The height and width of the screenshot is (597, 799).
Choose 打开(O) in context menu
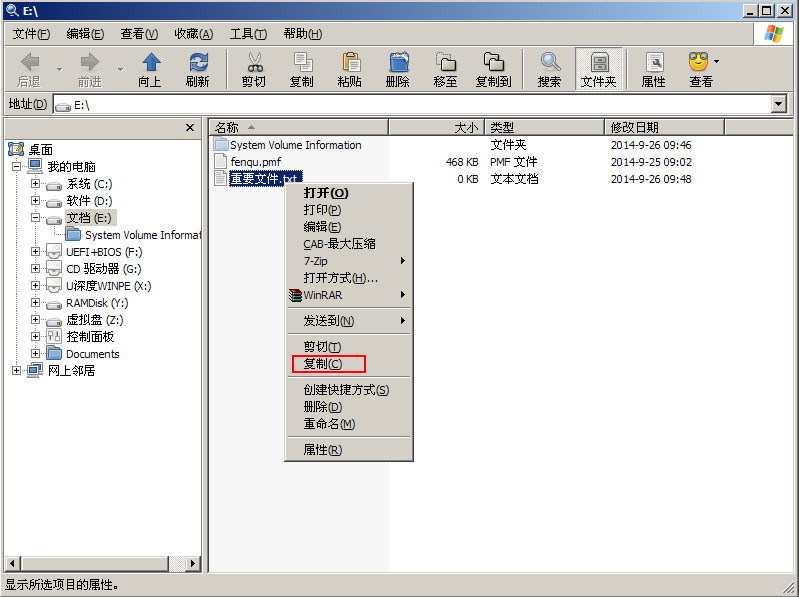point(349,193)
